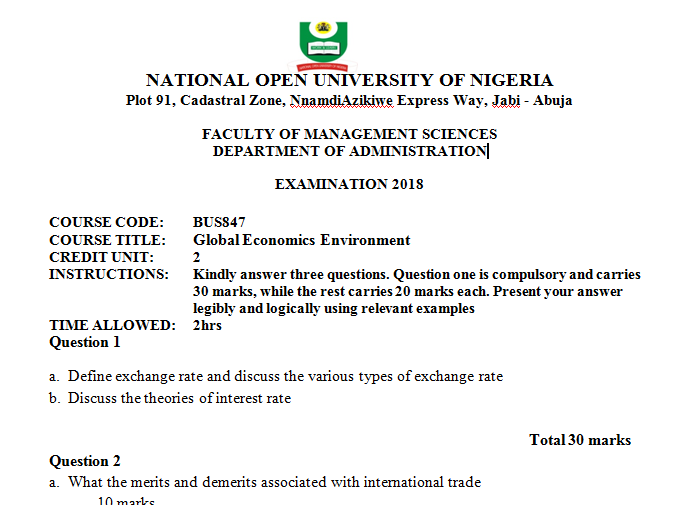Click 'Global Economics Environment' course title text
The width and height of the screenshot is (691, 505).
point(301,240)
